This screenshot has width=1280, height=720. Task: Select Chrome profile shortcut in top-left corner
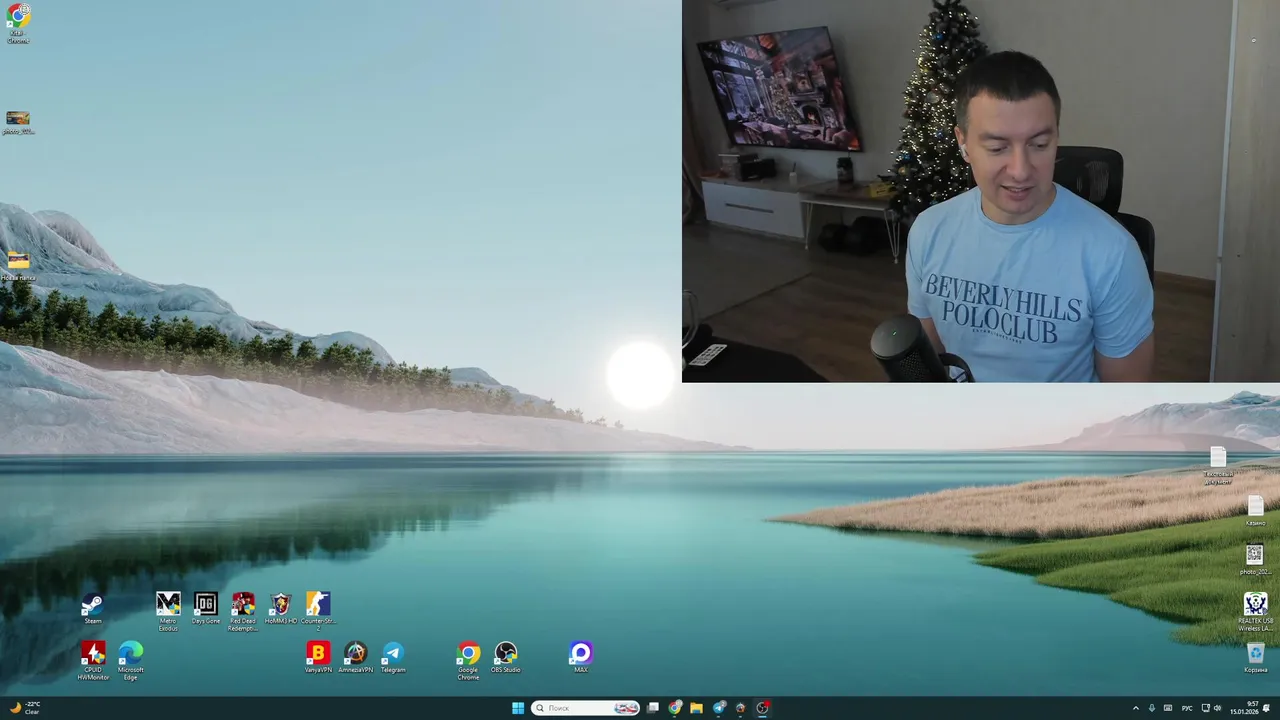point(18,24)
